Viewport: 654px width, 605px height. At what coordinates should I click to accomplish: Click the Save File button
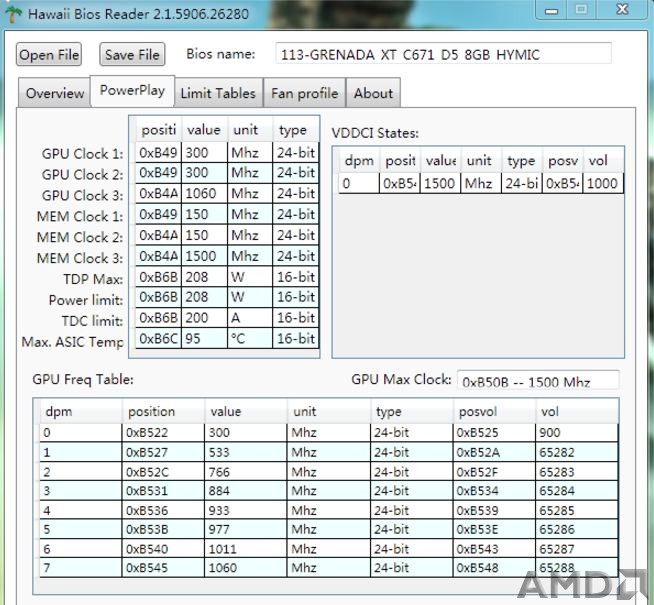[x=132, y=55]
